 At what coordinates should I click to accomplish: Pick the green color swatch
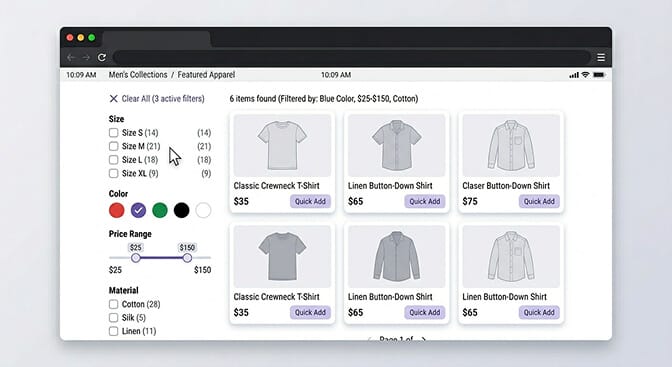[x=160, y=211]
